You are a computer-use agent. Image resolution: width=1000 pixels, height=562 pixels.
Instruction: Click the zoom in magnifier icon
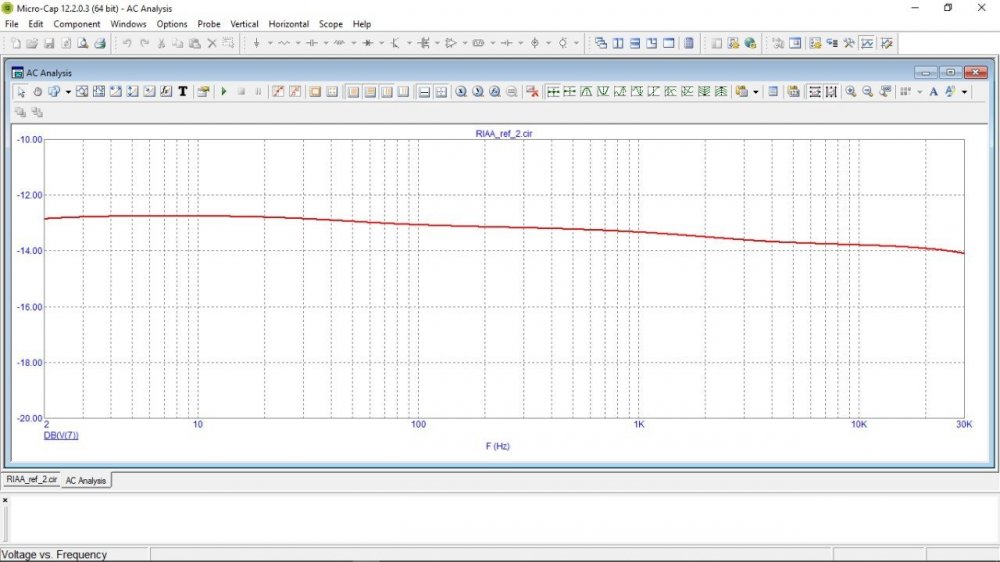(x=850, y=91)
